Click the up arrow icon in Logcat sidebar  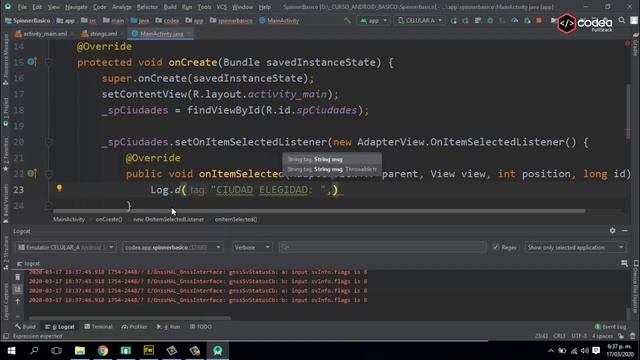click(x=18, y=301)
